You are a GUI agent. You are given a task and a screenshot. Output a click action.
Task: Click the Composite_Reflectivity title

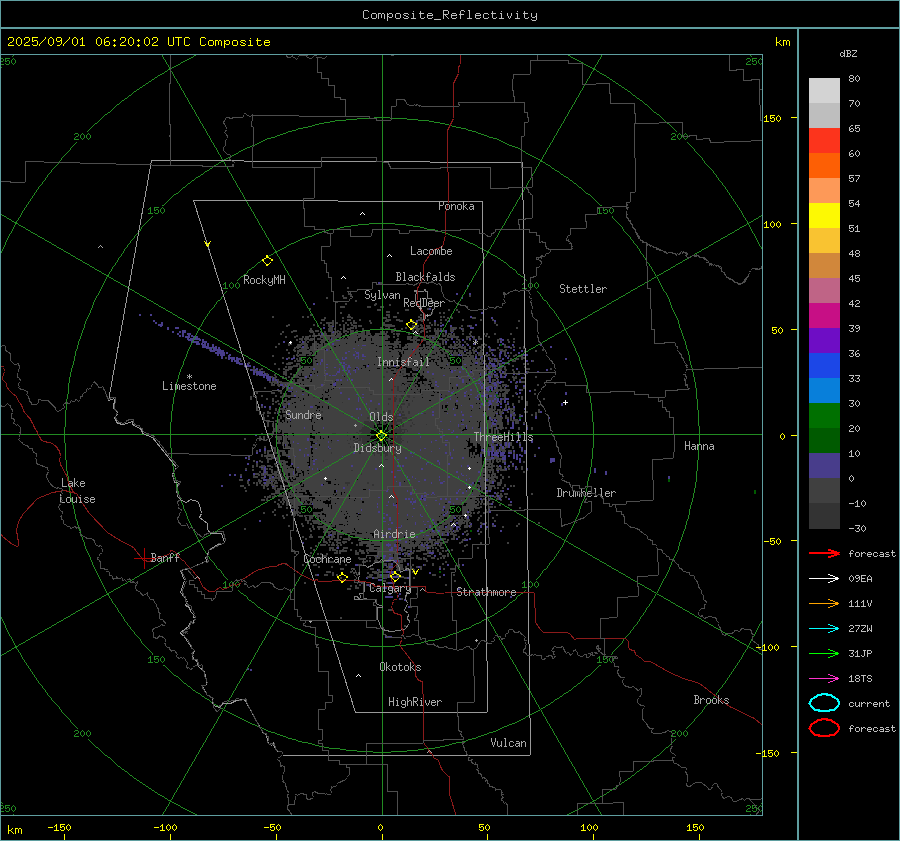tap(450, 15)
